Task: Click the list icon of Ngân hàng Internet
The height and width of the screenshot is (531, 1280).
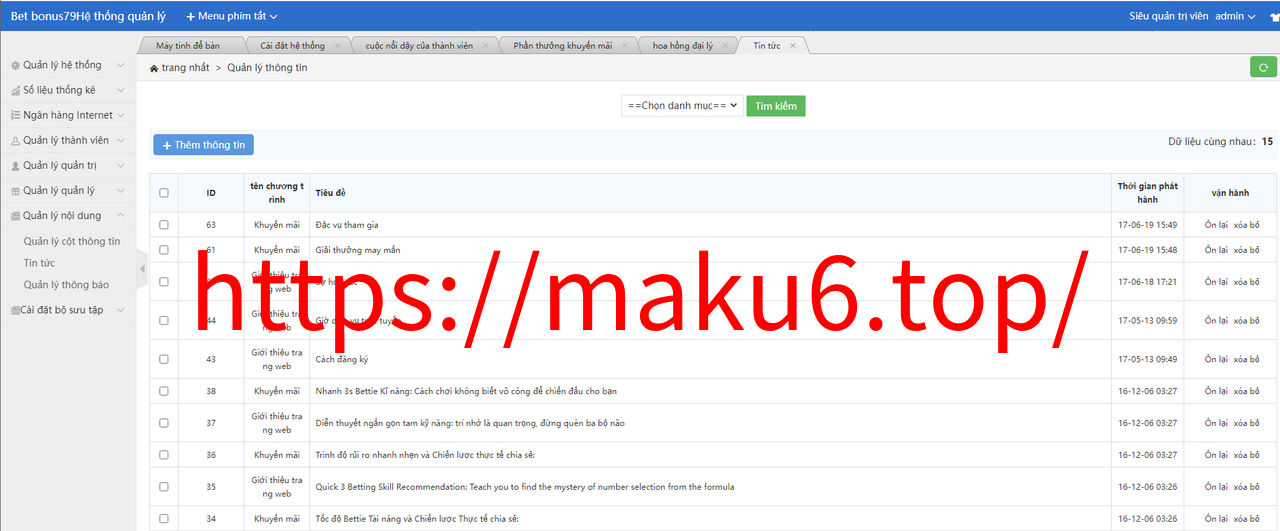Action: click(x=15, y=115)
